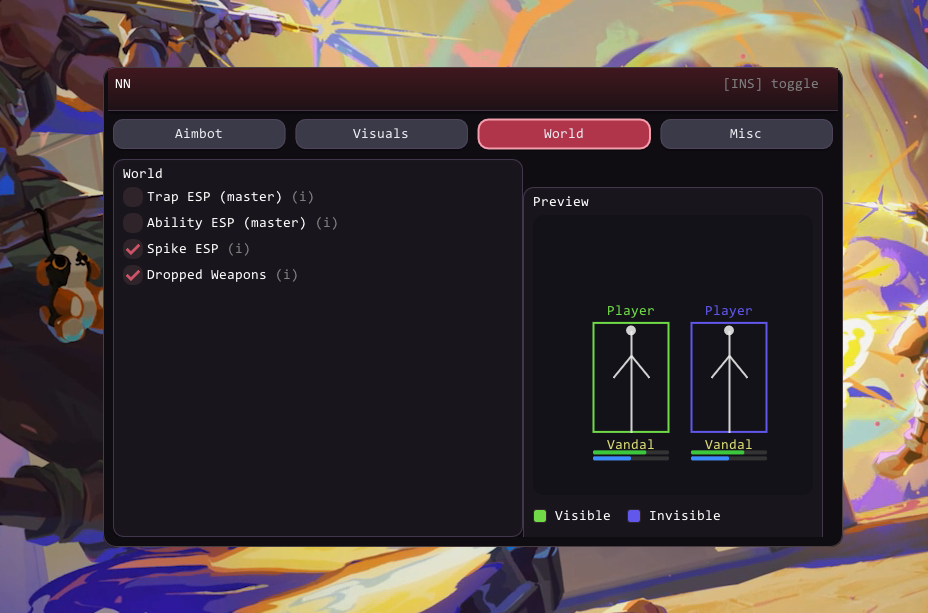Click the Vandal label under purple player

pos(728,444)
